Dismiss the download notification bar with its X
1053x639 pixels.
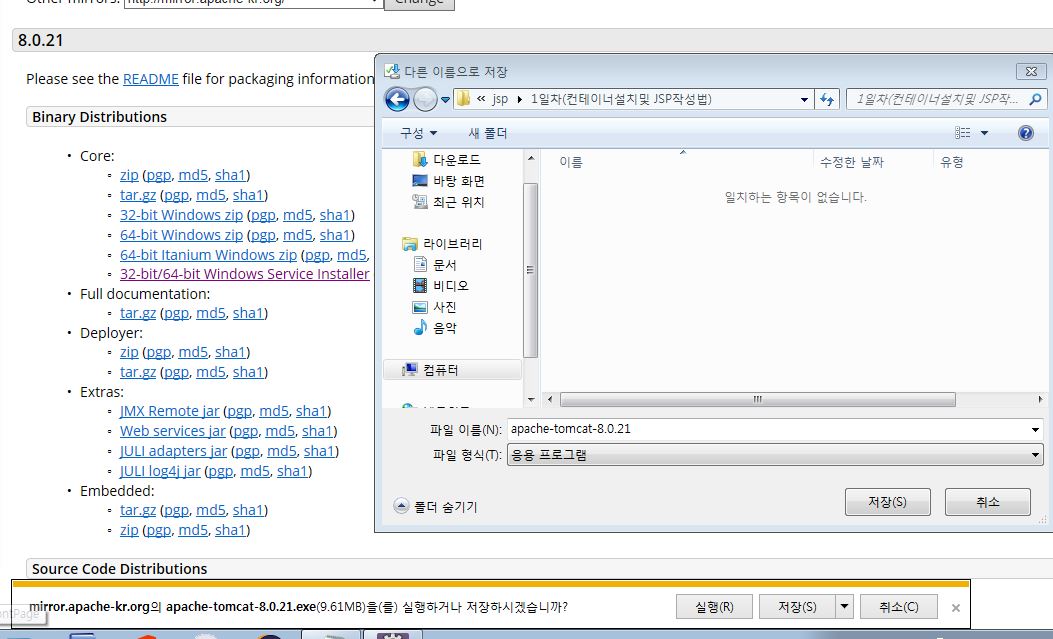click(956, 607)
